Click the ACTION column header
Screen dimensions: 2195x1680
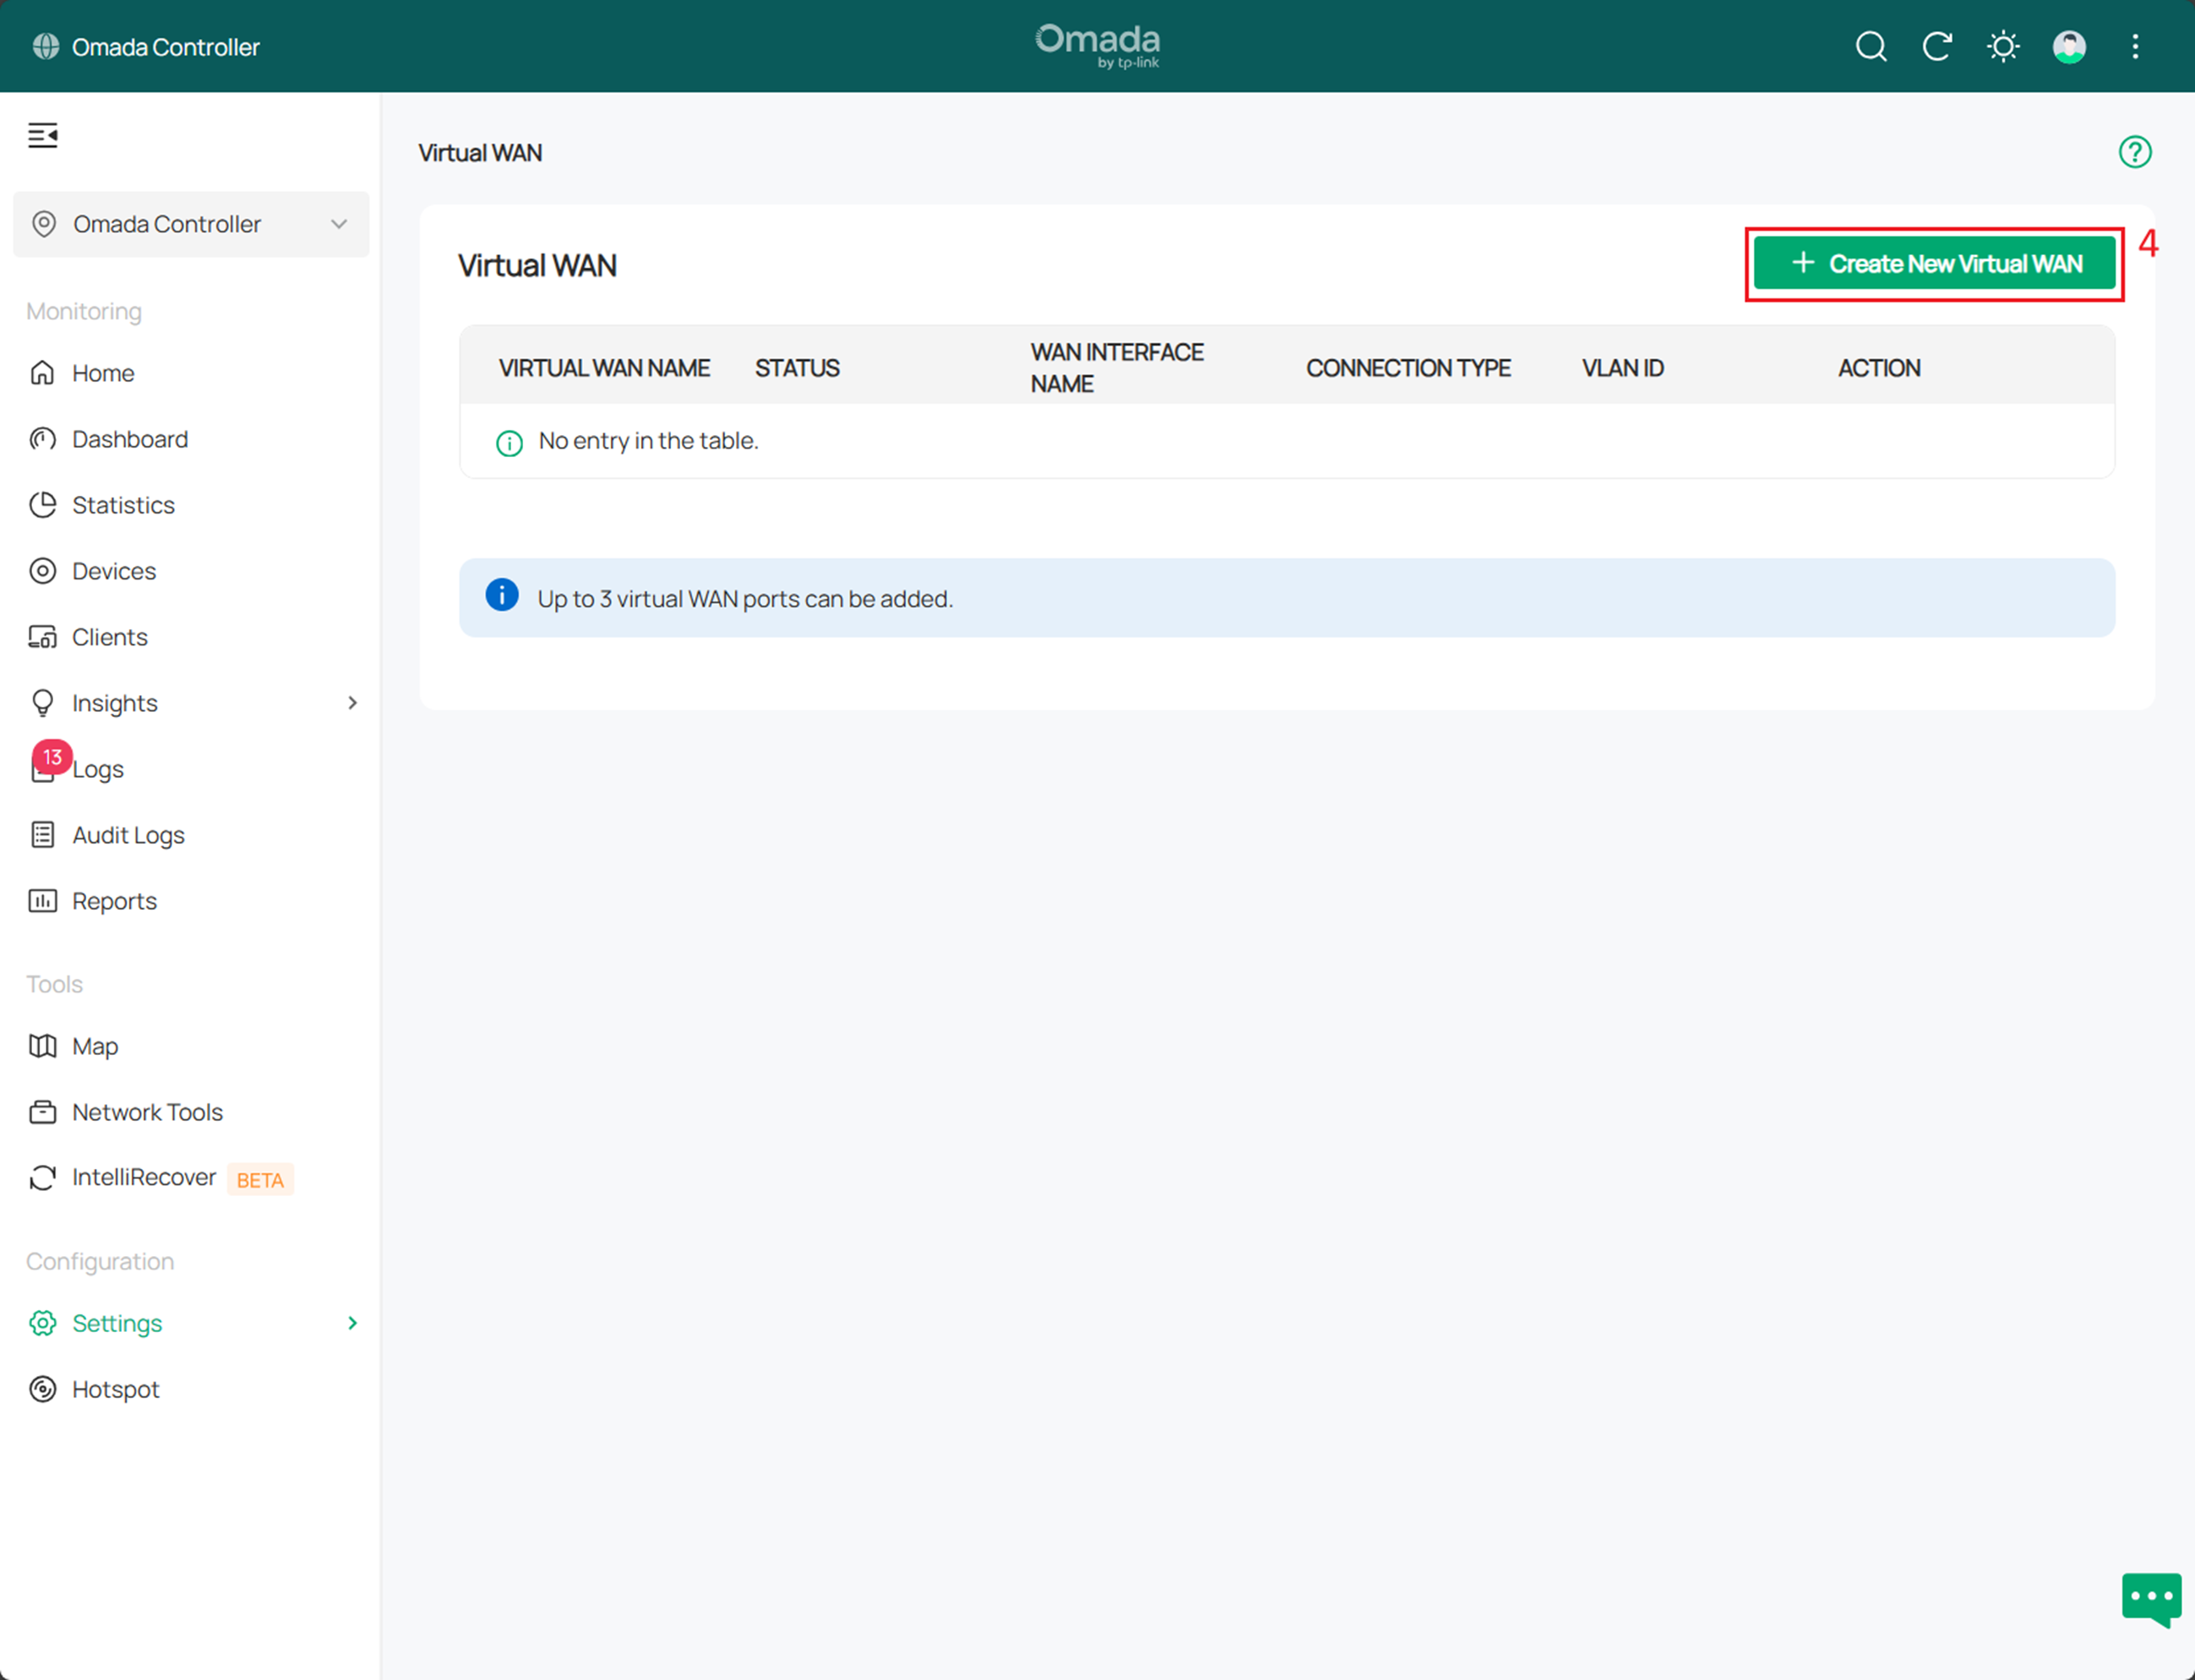point(1879,368)
